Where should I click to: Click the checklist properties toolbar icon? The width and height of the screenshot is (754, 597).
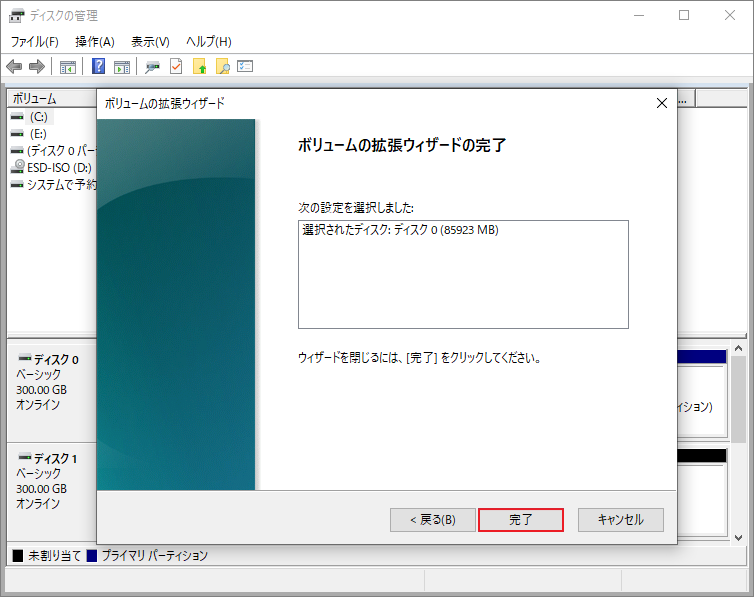pyautogui.click(x=245, y=66)
